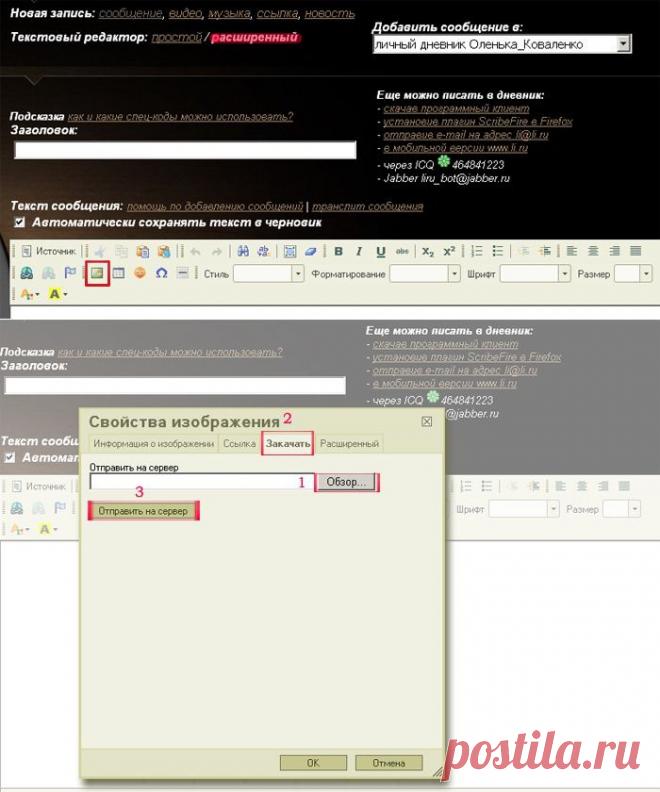This screenshot has height=792, width=660.
Task: Switch to the Закачать tab
Action: 288,443
